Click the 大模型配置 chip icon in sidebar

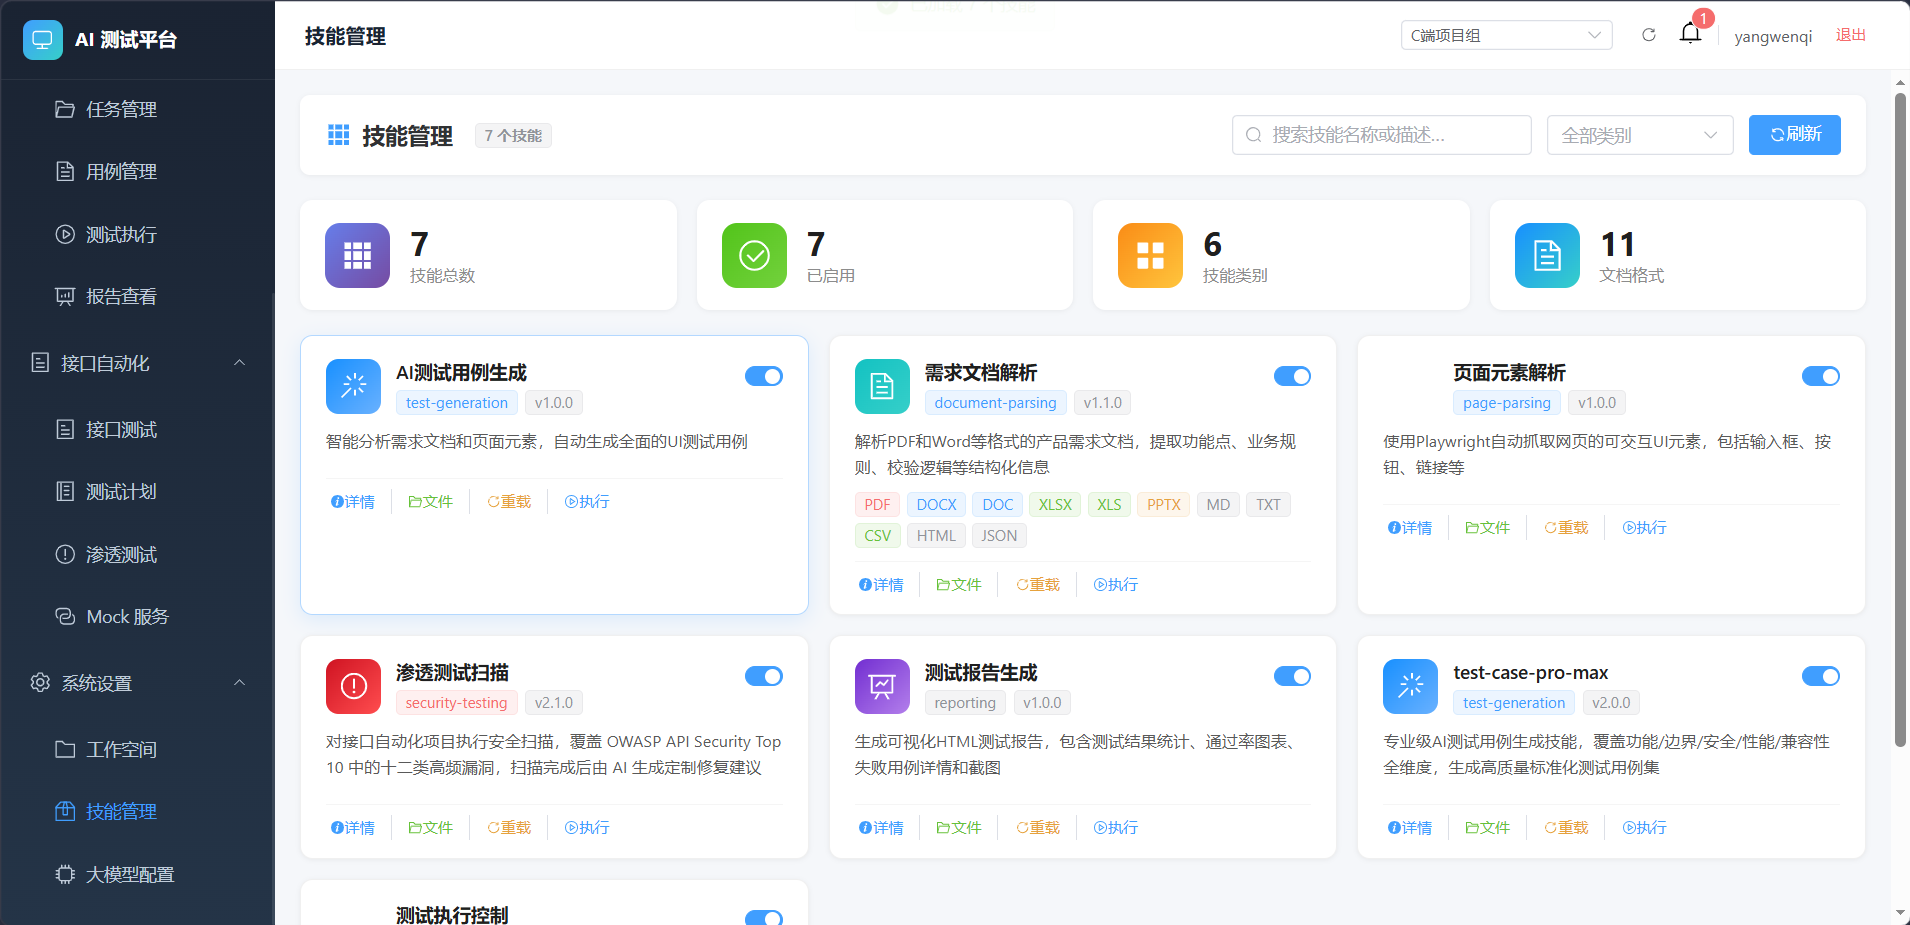coord(65,874)
